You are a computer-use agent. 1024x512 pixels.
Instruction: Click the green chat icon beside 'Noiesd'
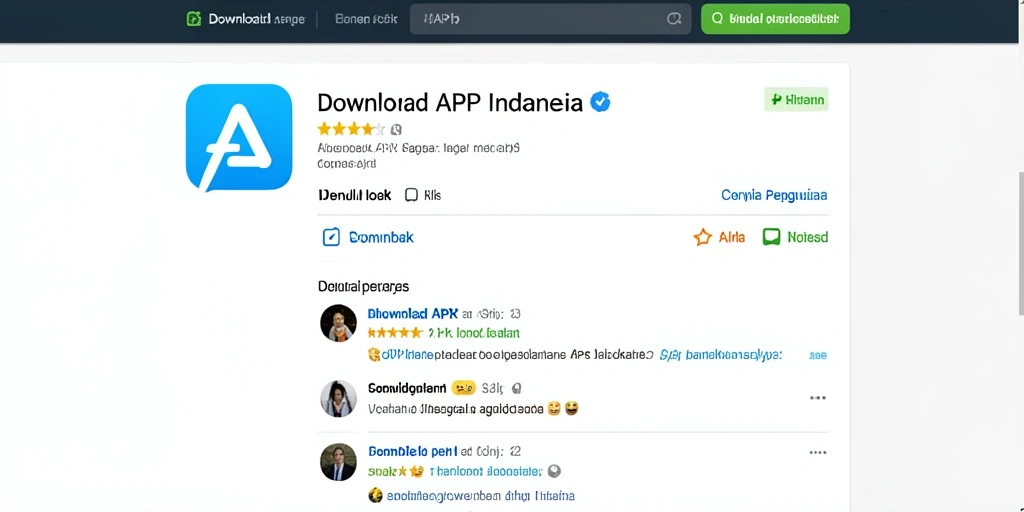771,236
